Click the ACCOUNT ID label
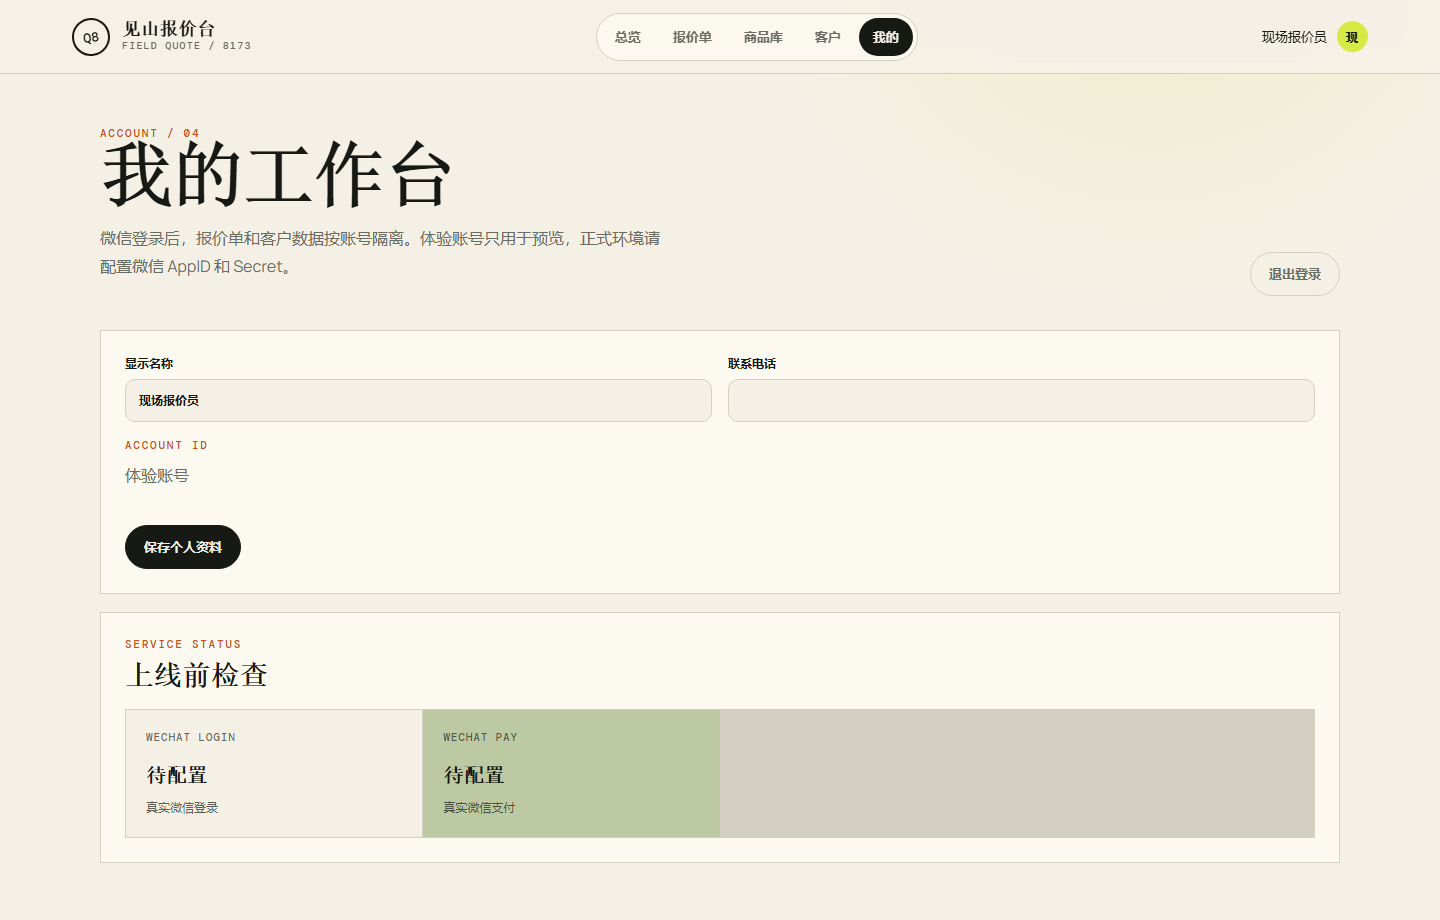Image resolution: width=1440 pixels, height=920 pixels. tap(166, 445)
